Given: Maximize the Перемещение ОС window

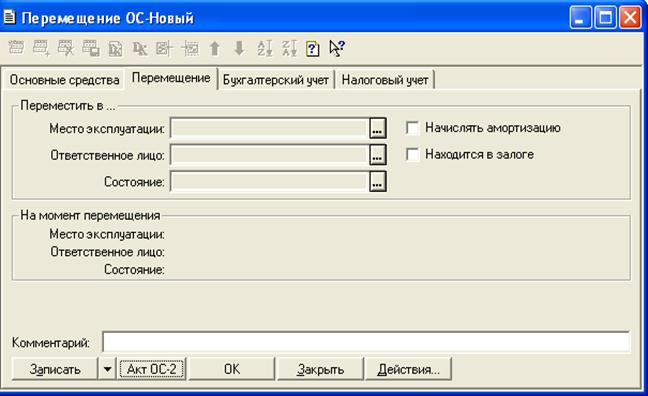Looking at the screenshot, I should (x=605, y=17).
